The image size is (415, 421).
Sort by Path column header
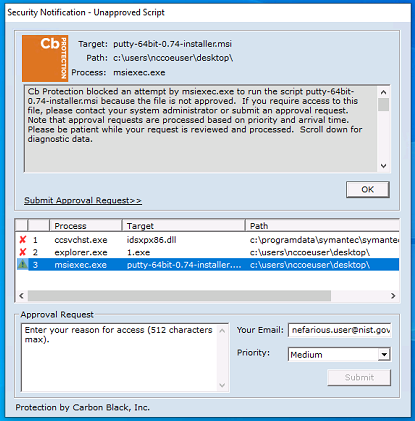coord(322,226)
